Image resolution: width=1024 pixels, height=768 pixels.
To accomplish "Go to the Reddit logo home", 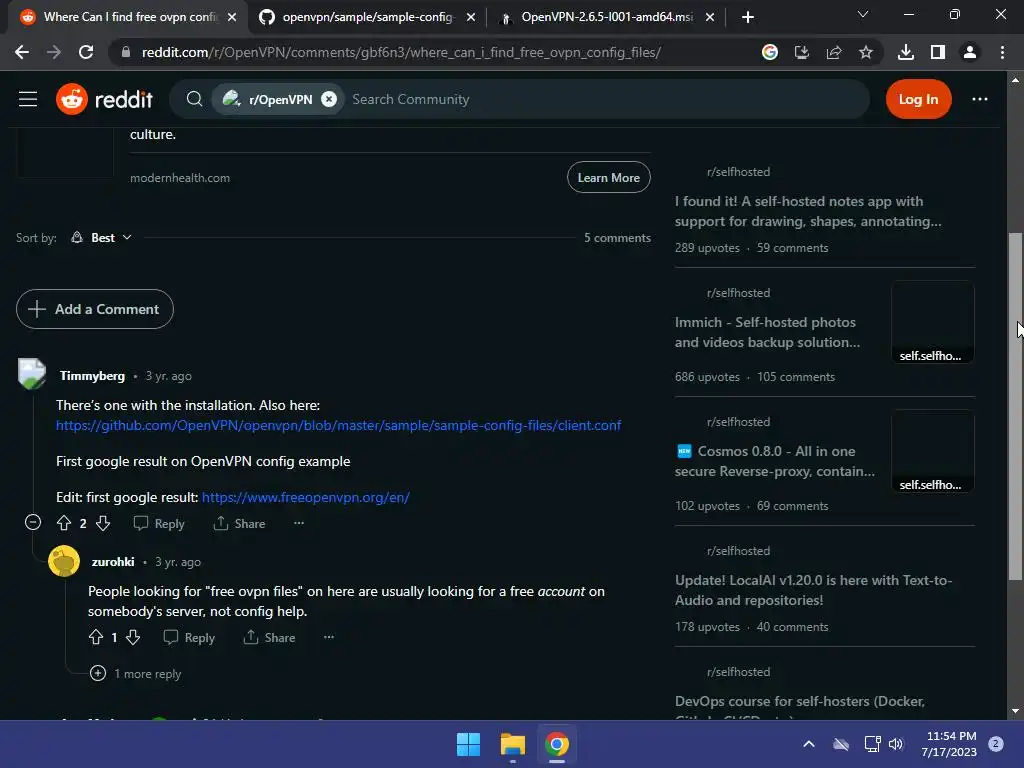I will 104,99.
